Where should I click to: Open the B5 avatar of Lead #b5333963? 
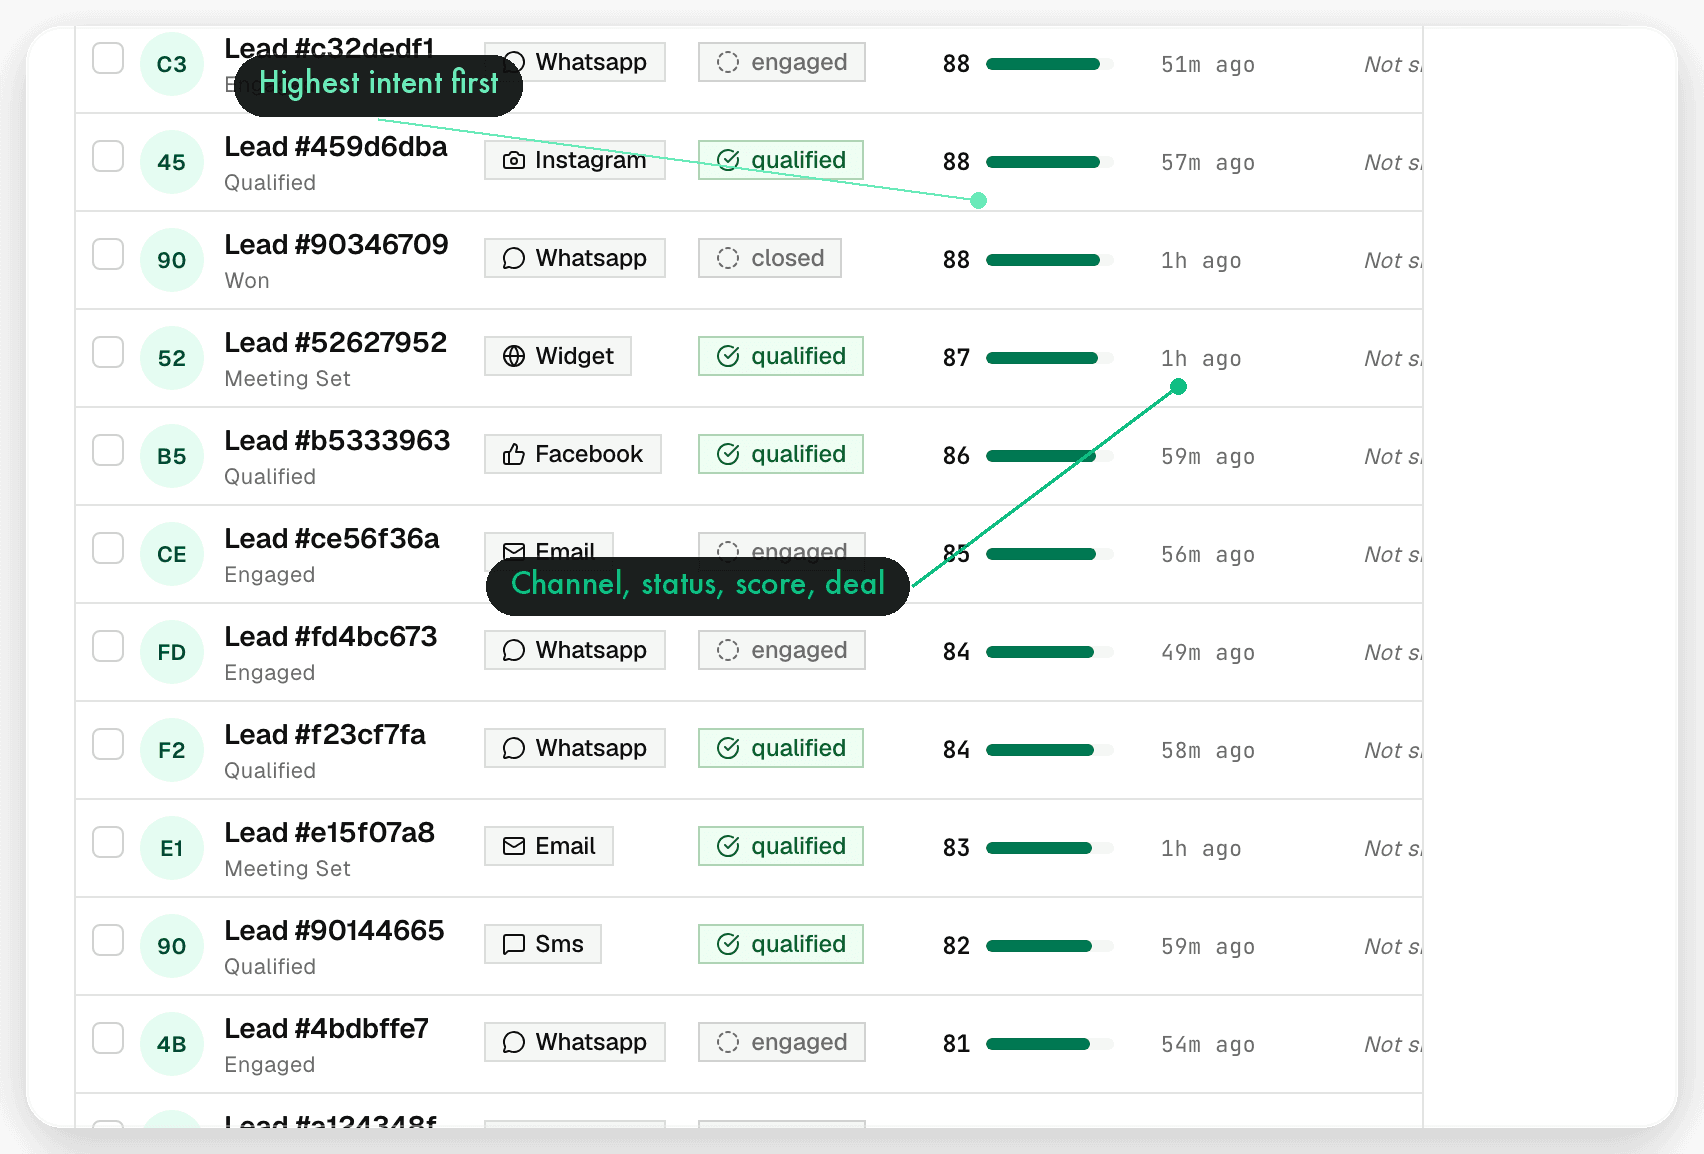(x=172, y=456)
